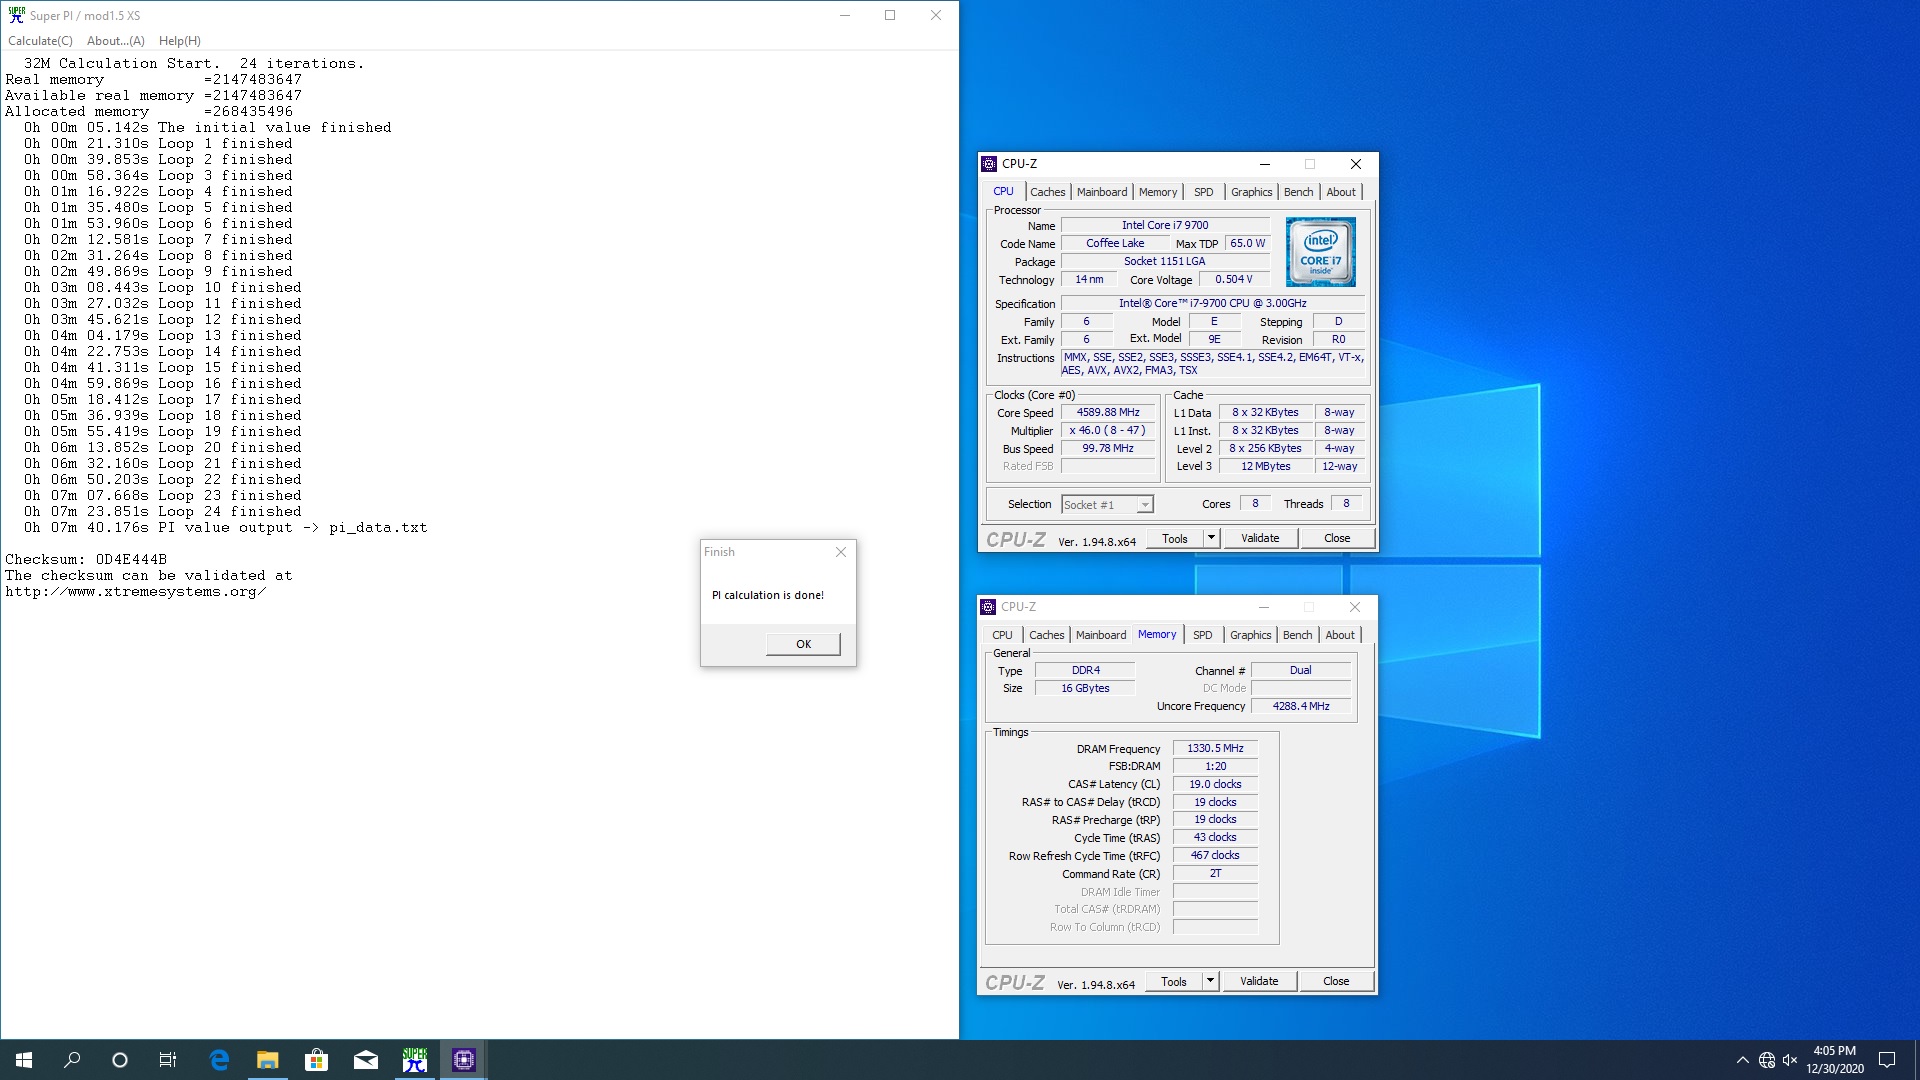Expand Tools dropdown arrow in upper CPU-Z

1211,538
